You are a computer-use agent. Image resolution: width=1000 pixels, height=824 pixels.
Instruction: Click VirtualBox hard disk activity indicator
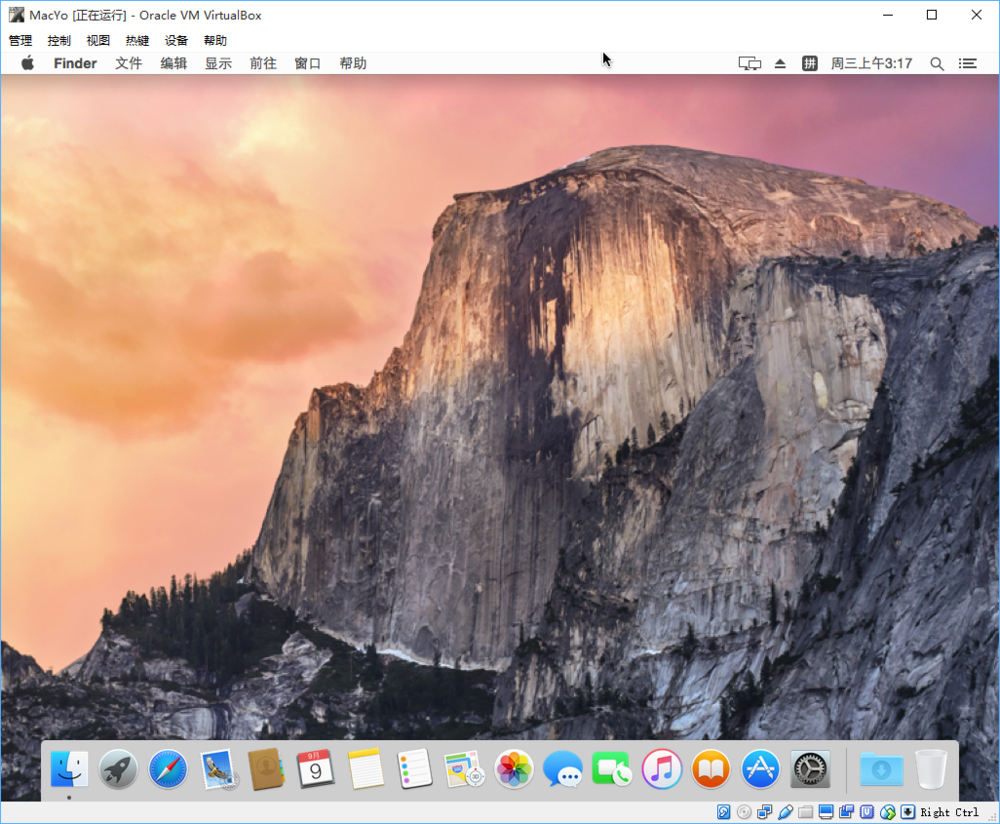723,812
